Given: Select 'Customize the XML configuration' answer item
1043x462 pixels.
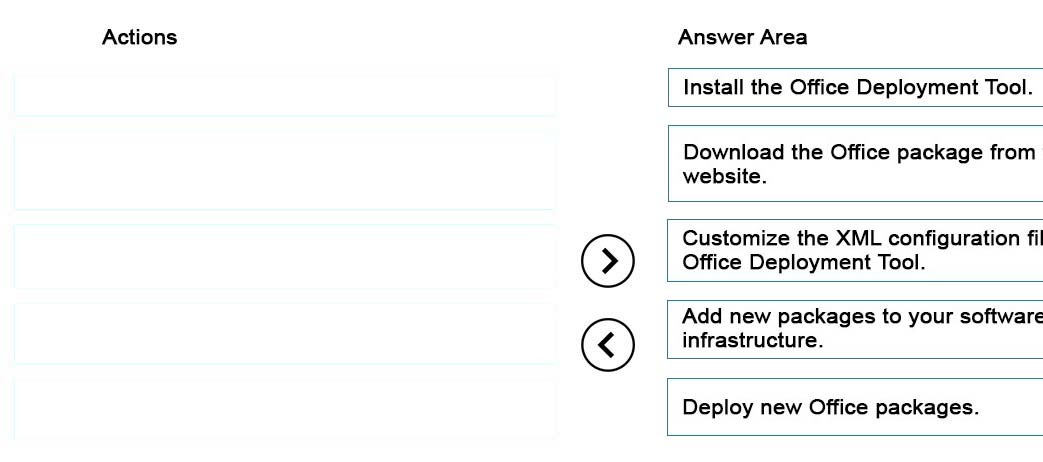Looking at the screenshot, I should pos(855,250).
